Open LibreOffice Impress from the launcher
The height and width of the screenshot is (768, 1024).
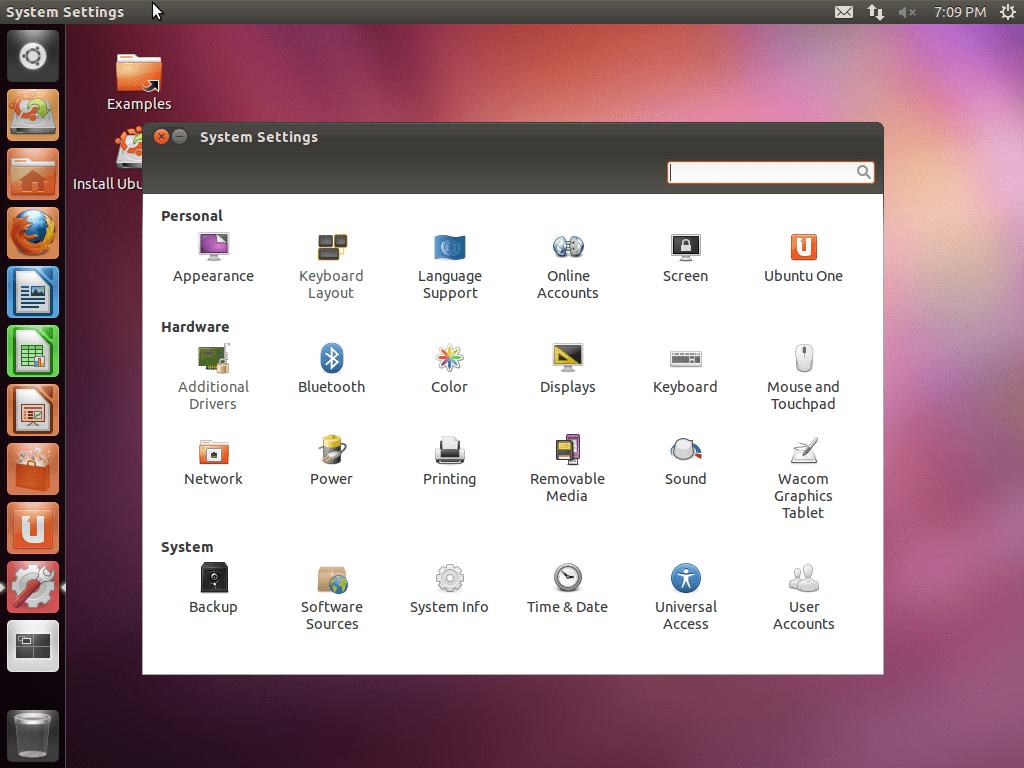33,410
